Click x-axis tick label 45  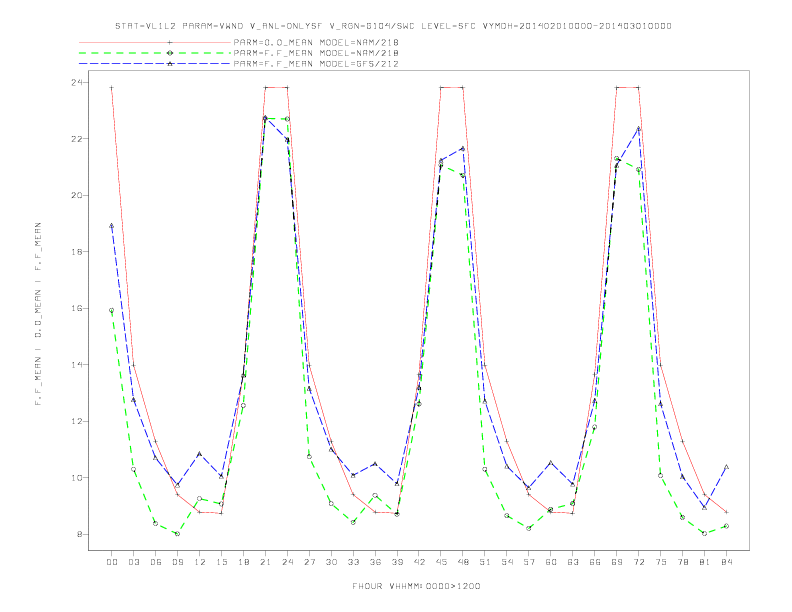(441, 562)
